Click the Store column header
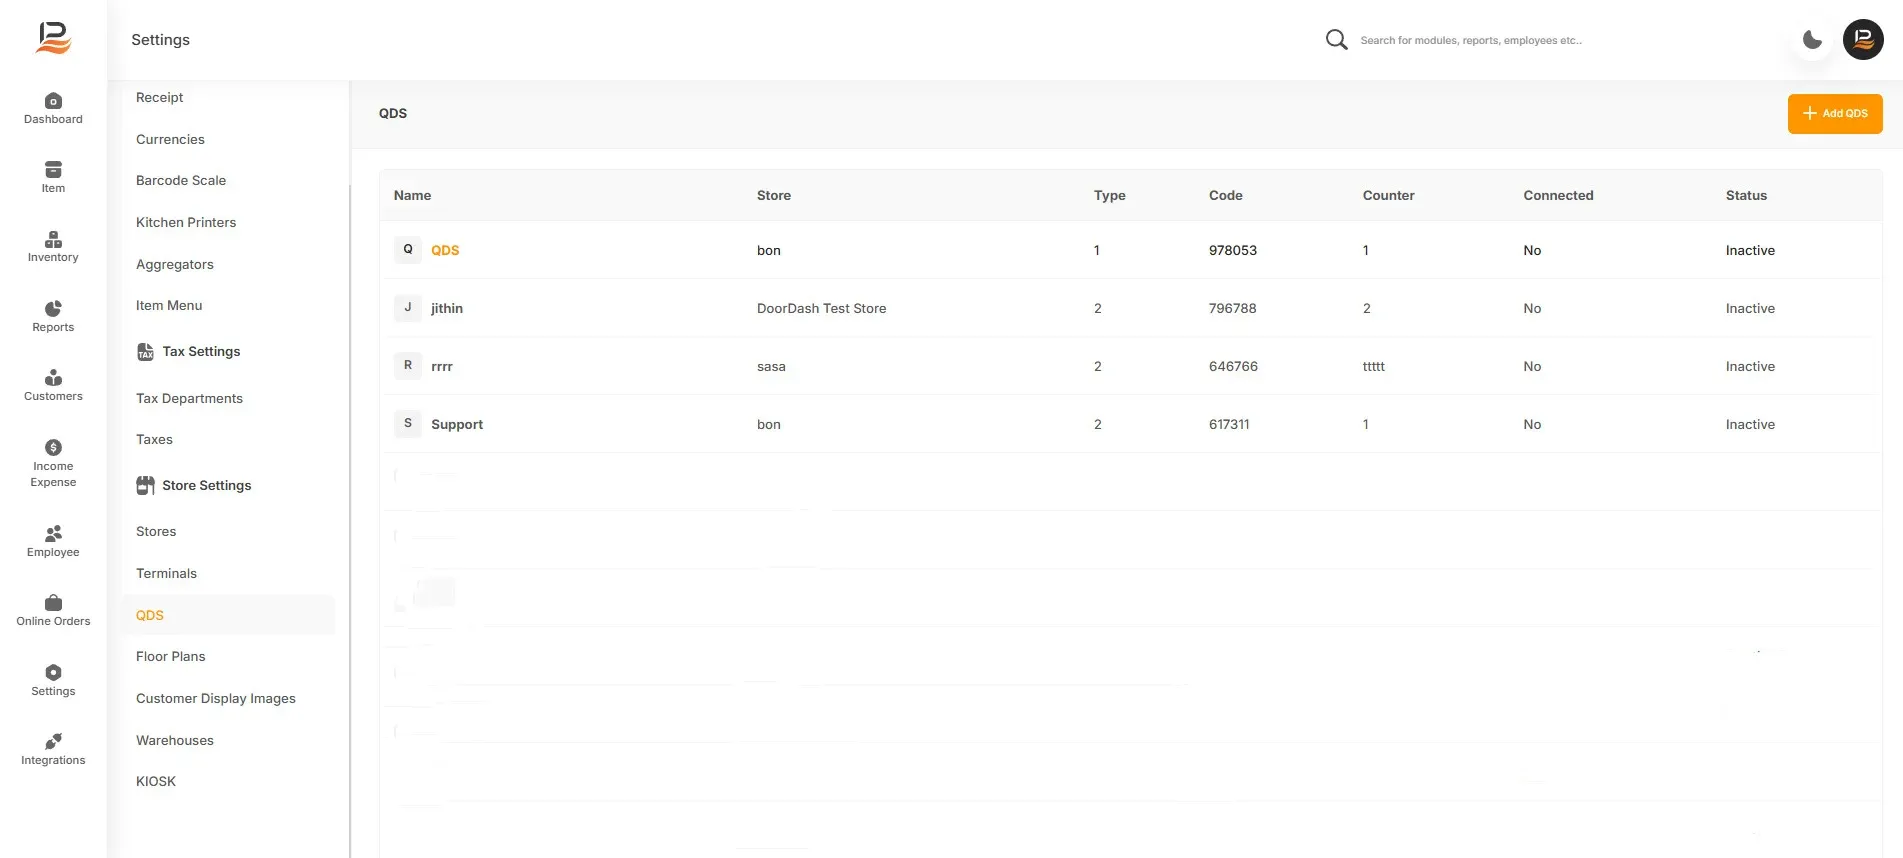The width and height of the screenshot is (1903, 858). click(774, 196)
